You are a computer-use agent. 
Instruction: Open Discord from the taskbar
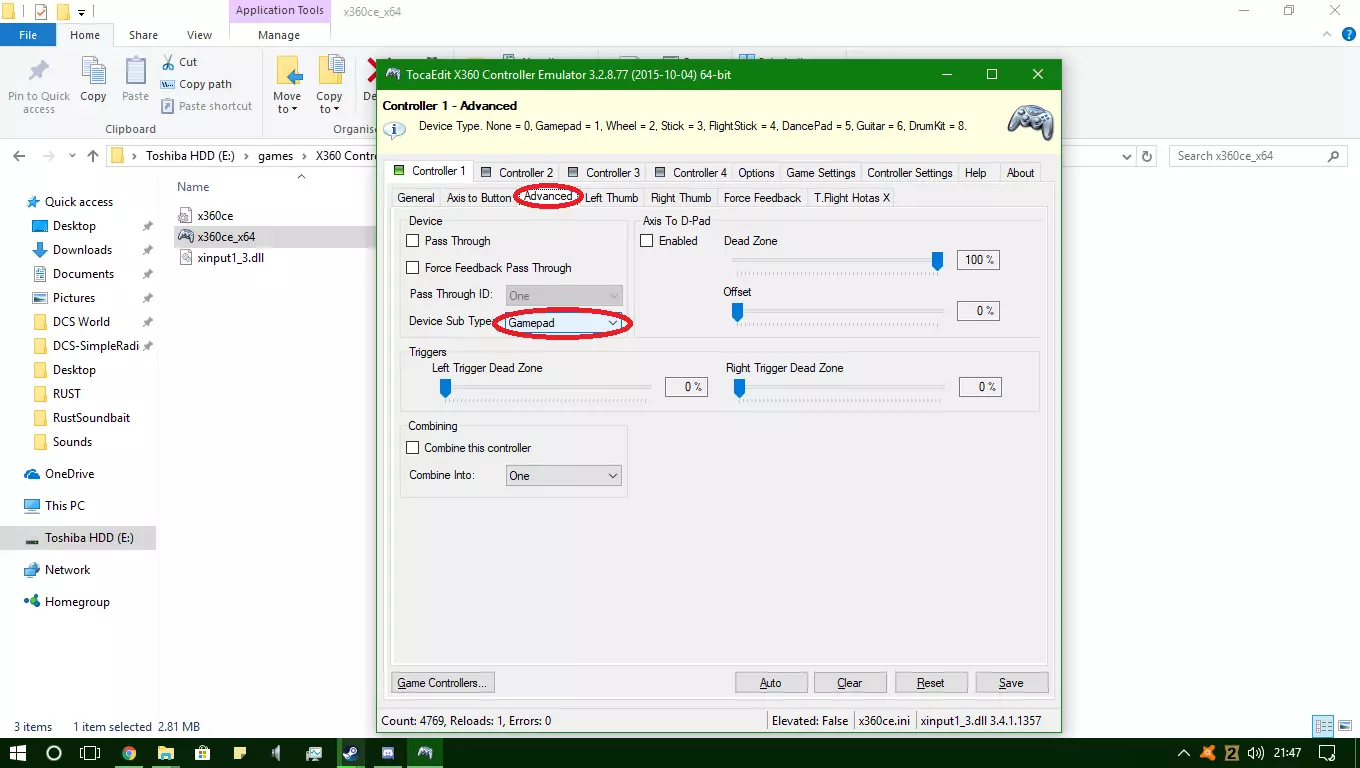pyautogui.click(x=388, y=753)
